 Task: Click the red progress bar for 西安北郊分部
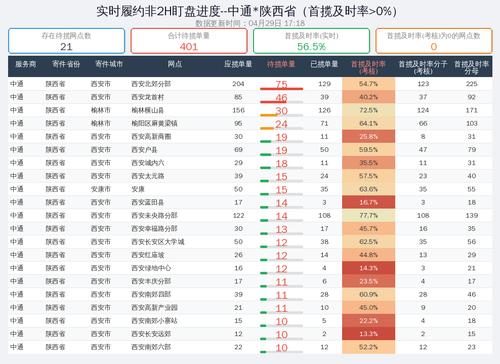tap(281, 89)
